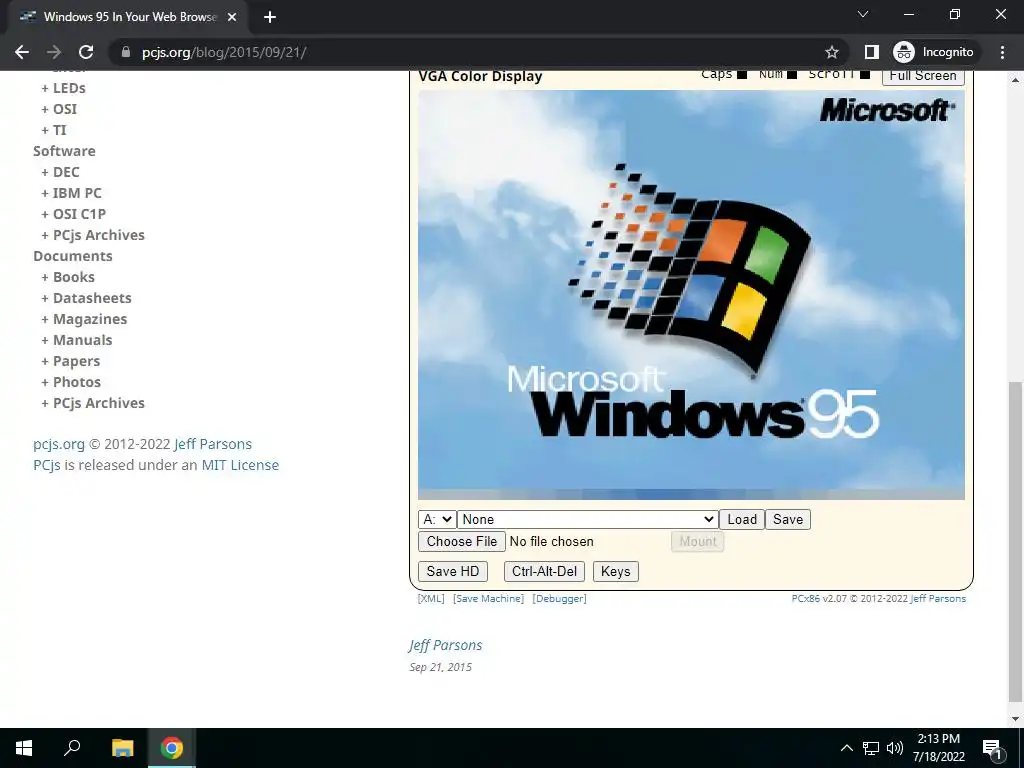The width and height of the screenshot is (1024, 768).
Task: Open Windows taskbar search
Action: (72, 748)
